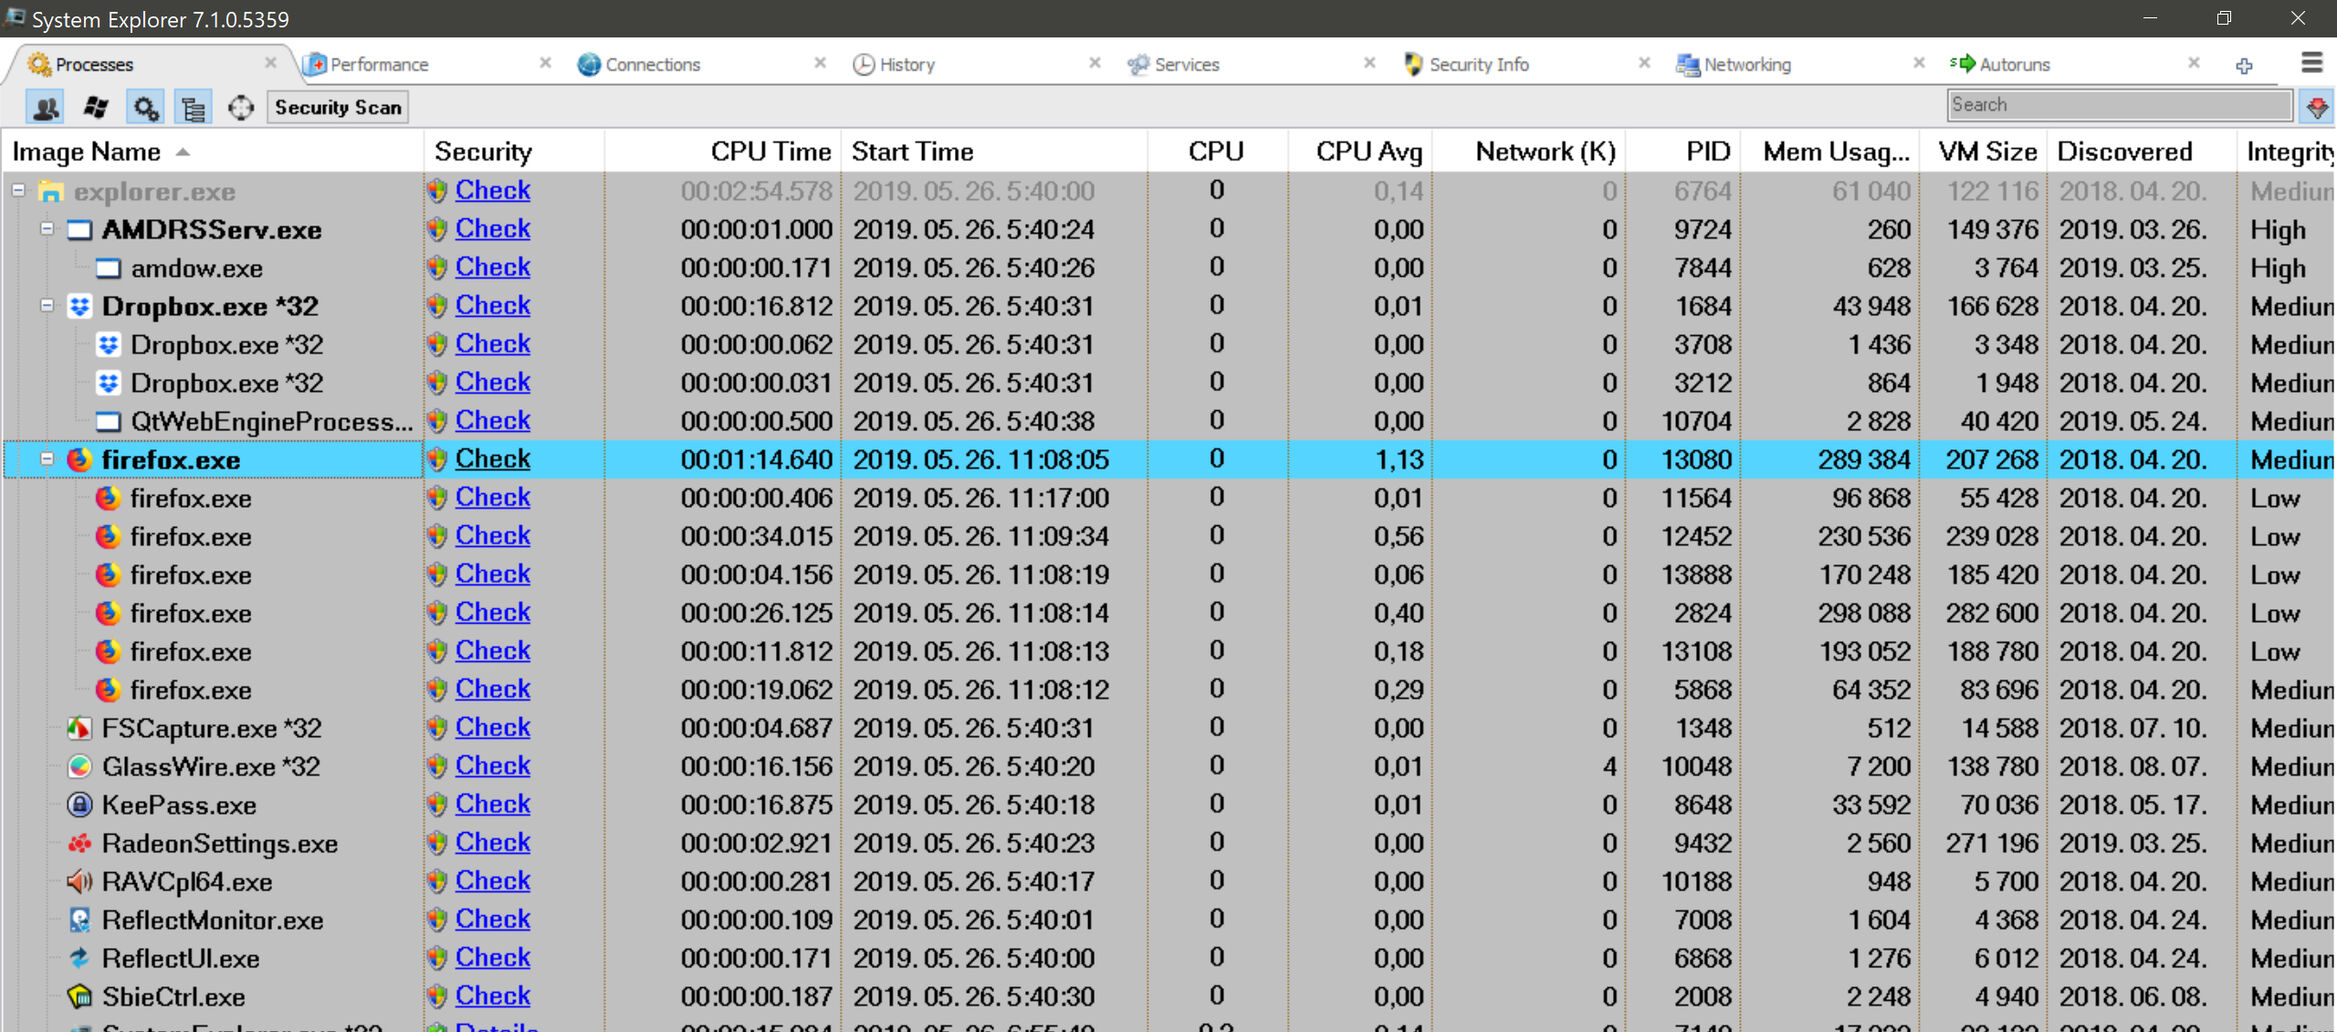Click in the Search input field

pyautogui.click(x=2119, y=105)
